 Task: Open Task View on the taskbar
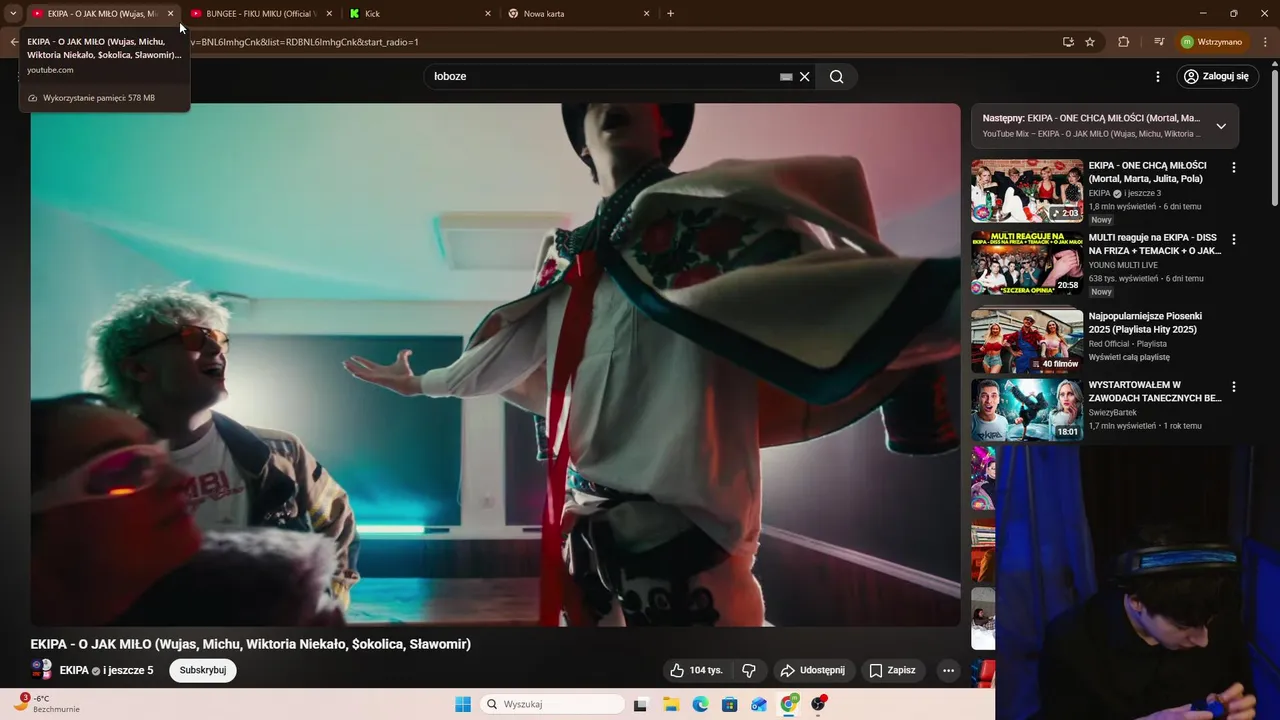(x=641, y=704)
